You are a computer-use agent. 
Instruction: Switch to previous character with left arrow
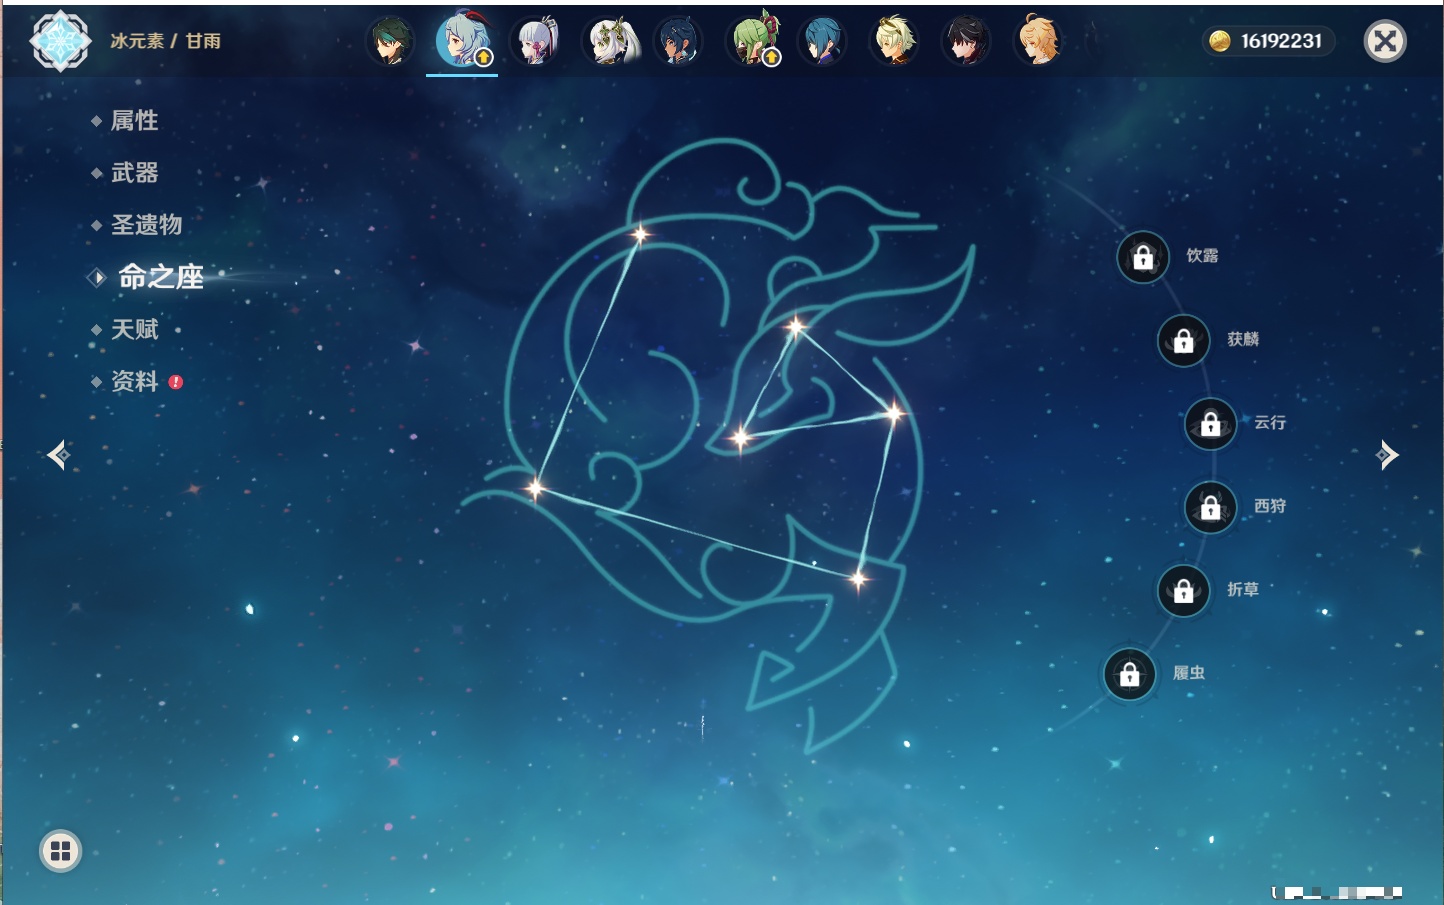[58, 455]
